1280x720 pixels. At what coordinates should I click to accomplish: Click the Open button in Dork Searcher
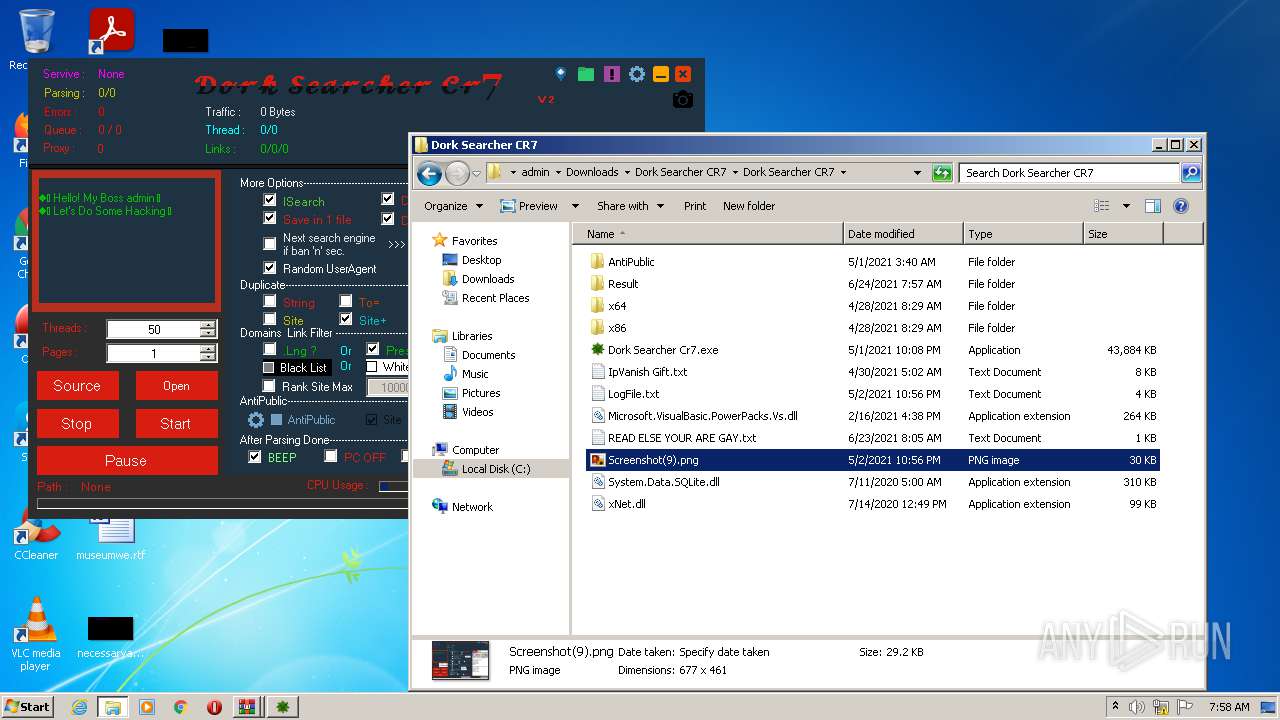(176, 386)
